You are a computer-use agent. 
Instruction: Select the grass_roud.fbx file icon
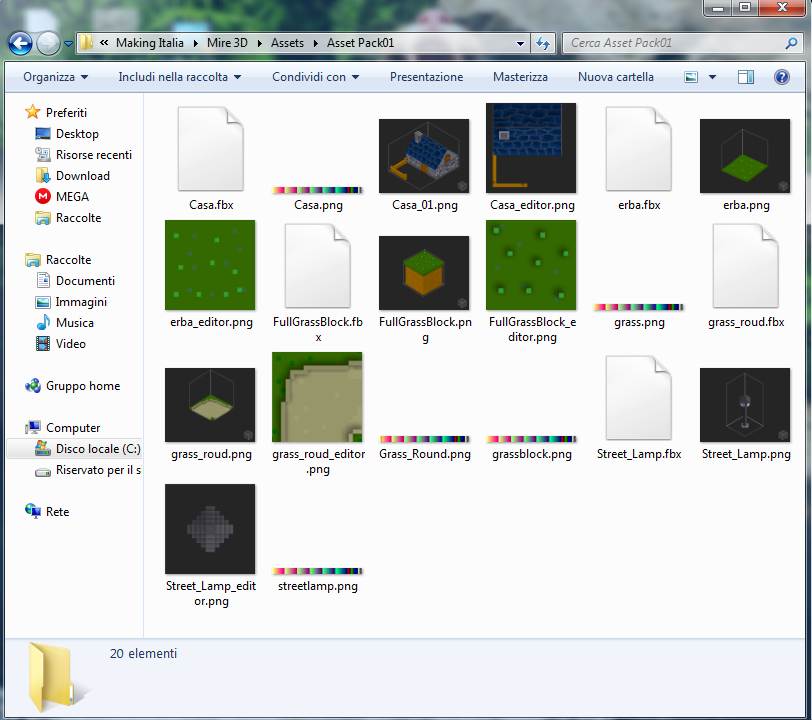(x=745, y=266)
